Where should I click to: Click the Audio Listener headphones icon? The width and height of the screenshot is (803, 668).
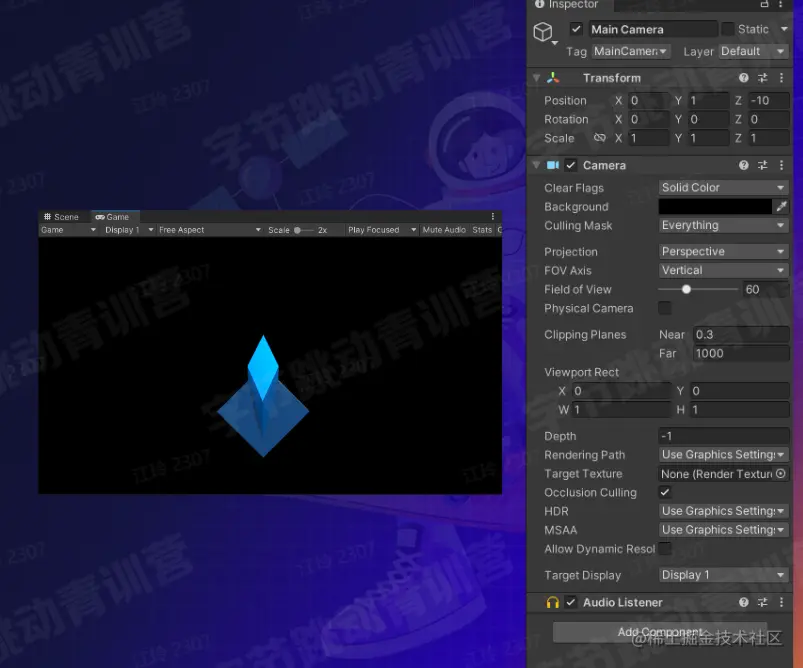coord(553,602)
